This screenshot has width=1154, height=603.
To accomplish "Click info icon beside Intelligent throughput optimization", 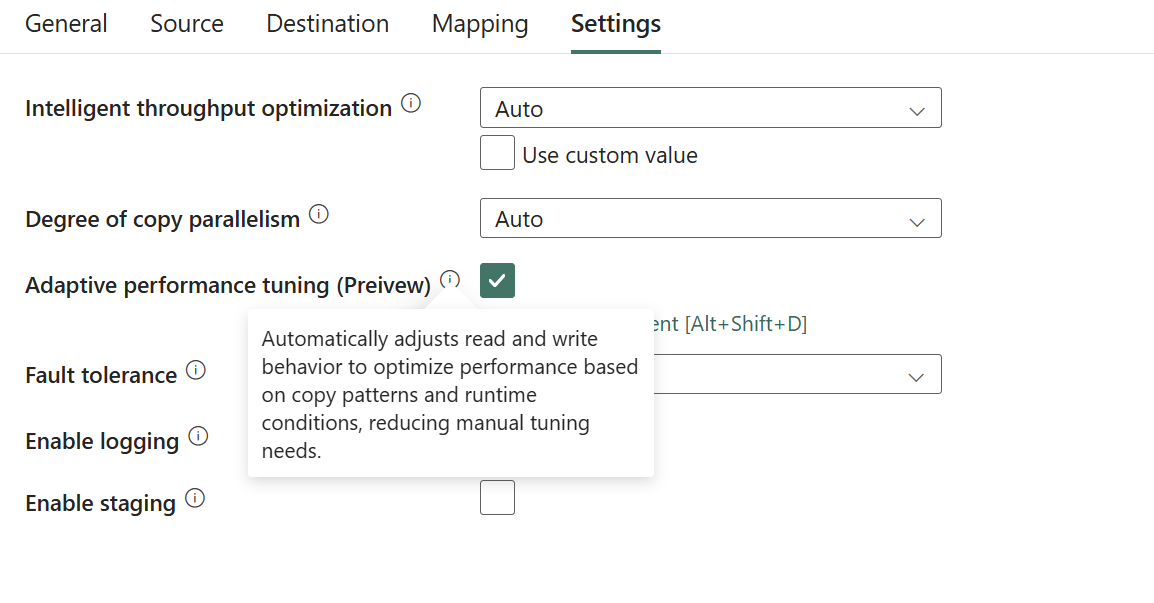I will pos(411,104).
